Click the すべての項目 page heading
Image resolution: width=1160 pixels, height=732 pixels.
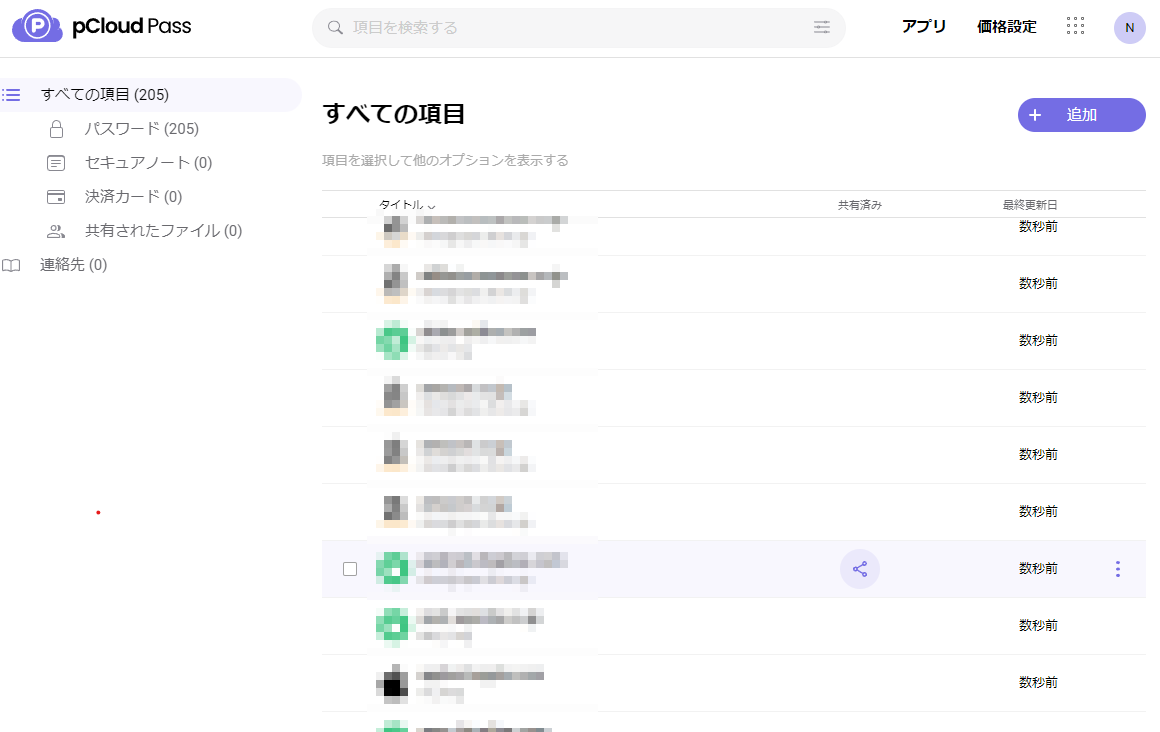(x=394, y=114)
